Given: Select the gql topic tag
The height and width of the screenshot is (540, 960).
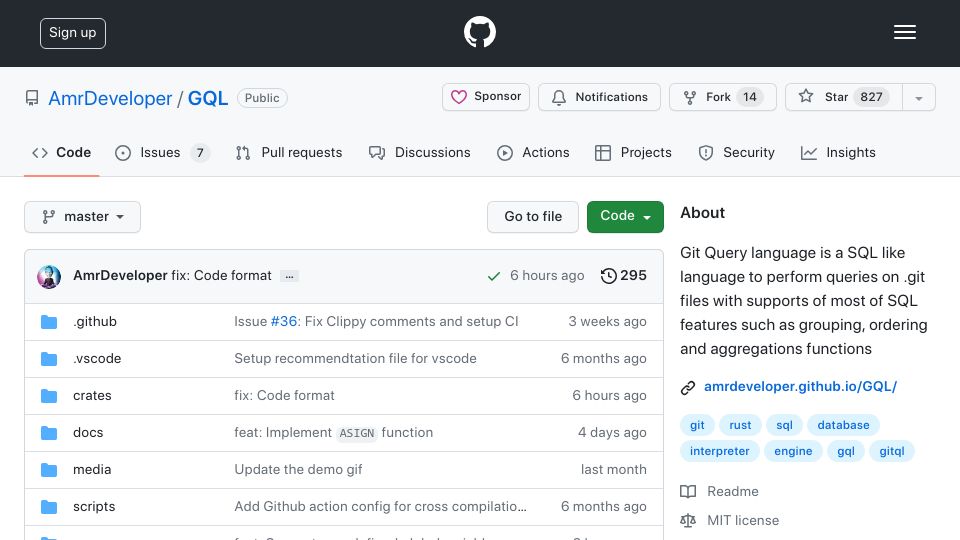Looking at the screenshot, I should (x=846, y=451).
